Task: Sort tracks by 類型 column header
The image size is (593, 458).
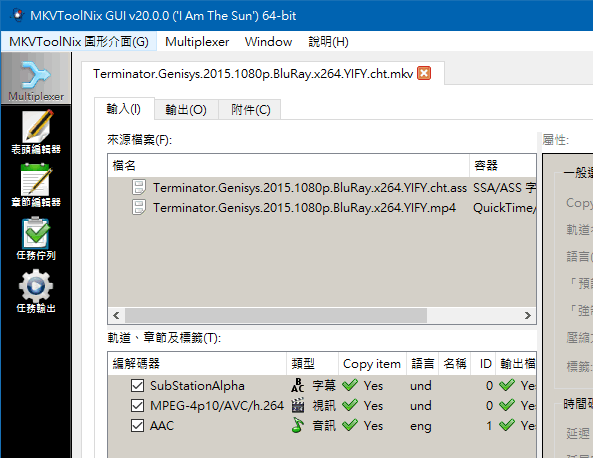Action: [312, 364]
